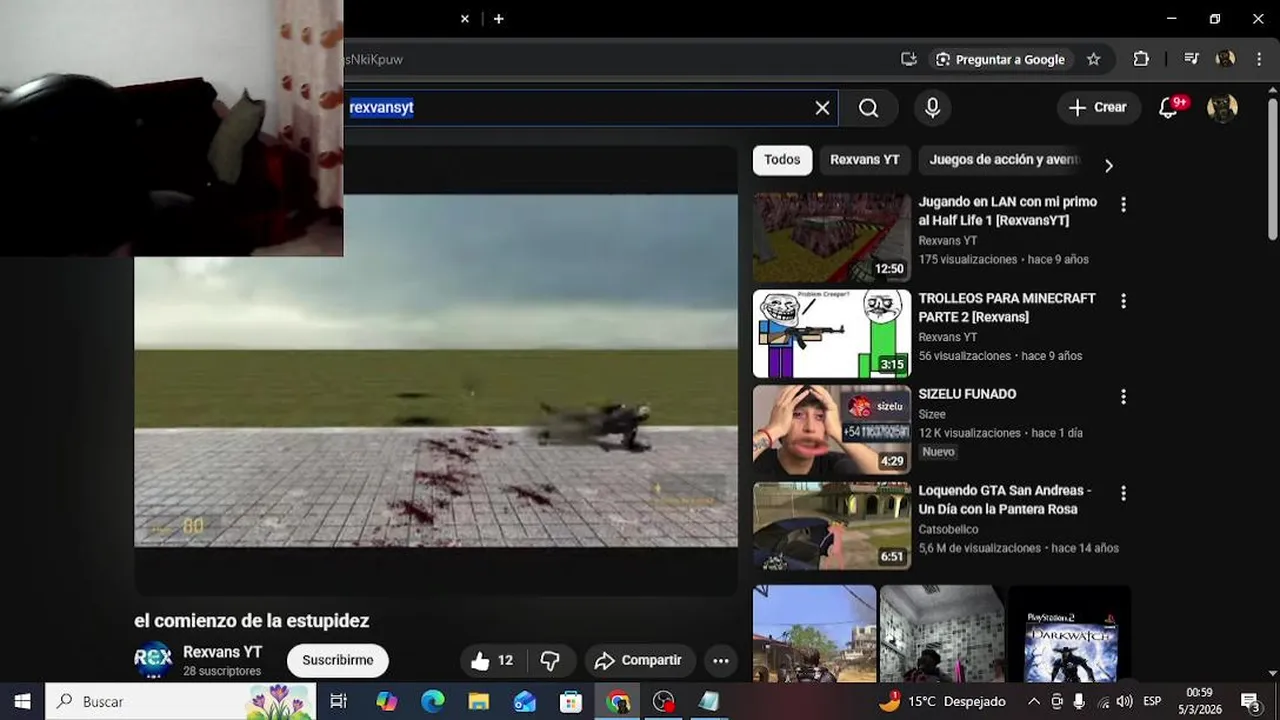Open options for Jugando en LAN video
This screenshot has height=720, width=1280.
pyautogui.click(x=1123, y=204)
